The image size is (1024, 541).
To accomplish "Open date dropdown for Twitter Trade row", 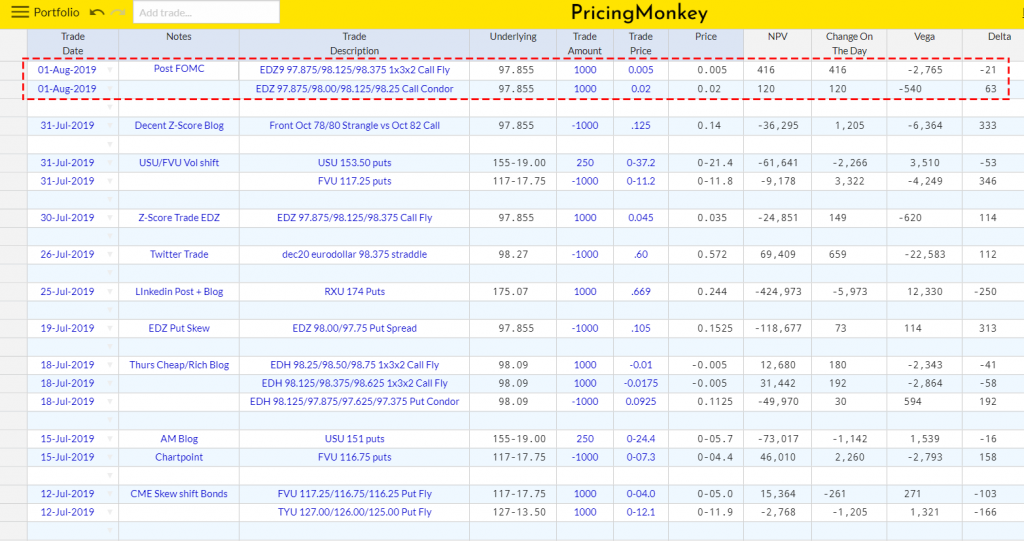I will point(110,254).
